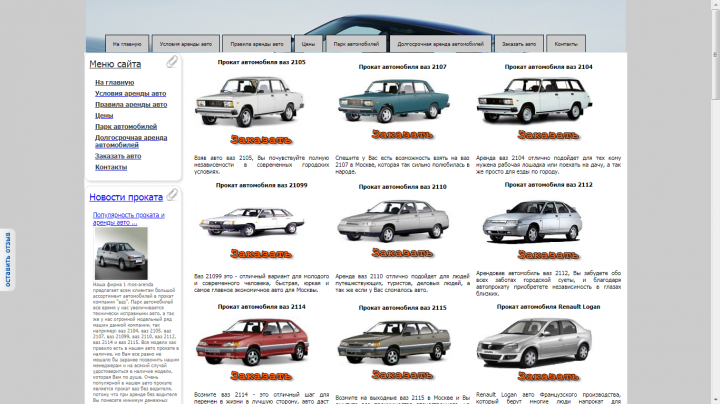Click the silver car news thumbnail

pos(121,253)
